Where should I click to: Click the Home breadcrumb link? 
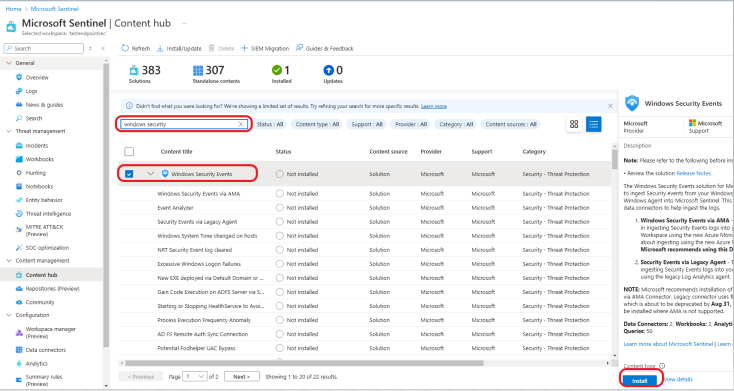[x=13, y=8]
